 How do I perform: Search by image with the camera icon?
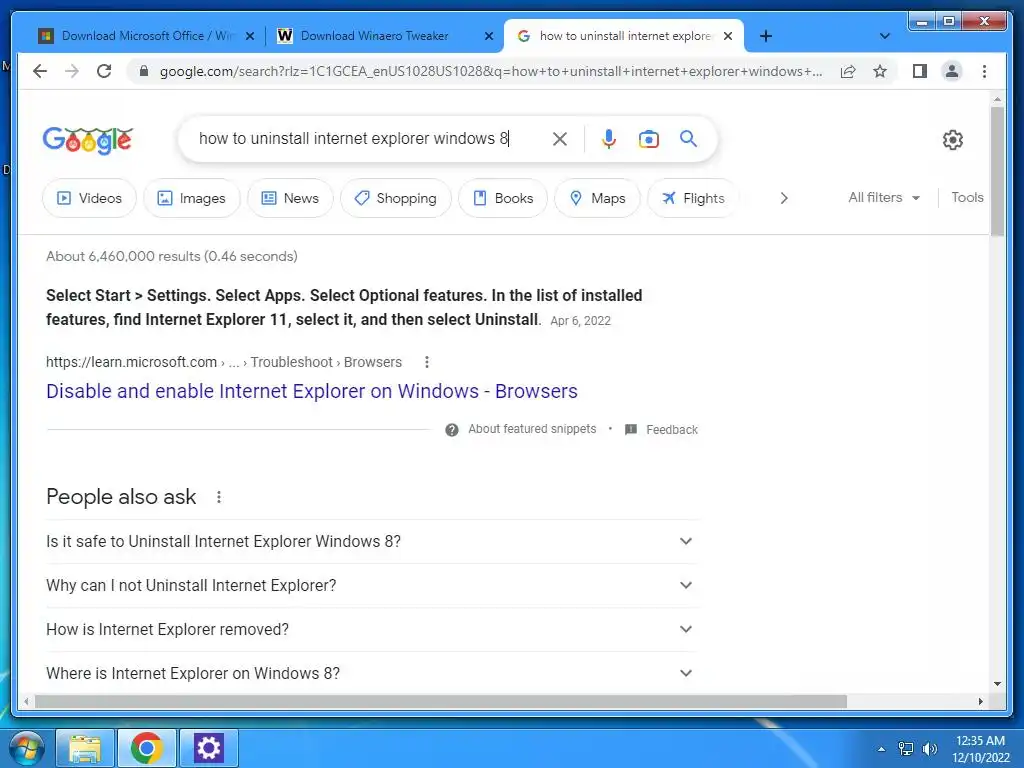pos(648,138)
